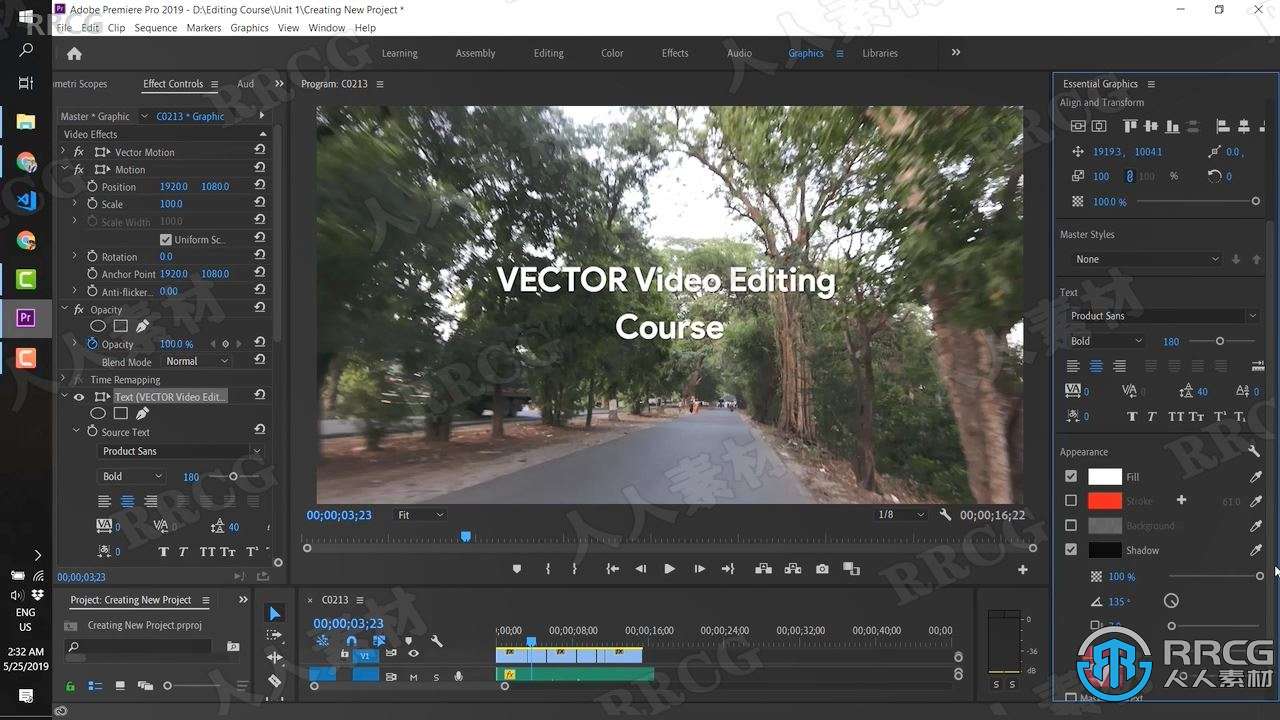Open the Sequence menu
The height and width of the screenshot is (720, 1280).
pyautogui.click(x=155, y=28)
